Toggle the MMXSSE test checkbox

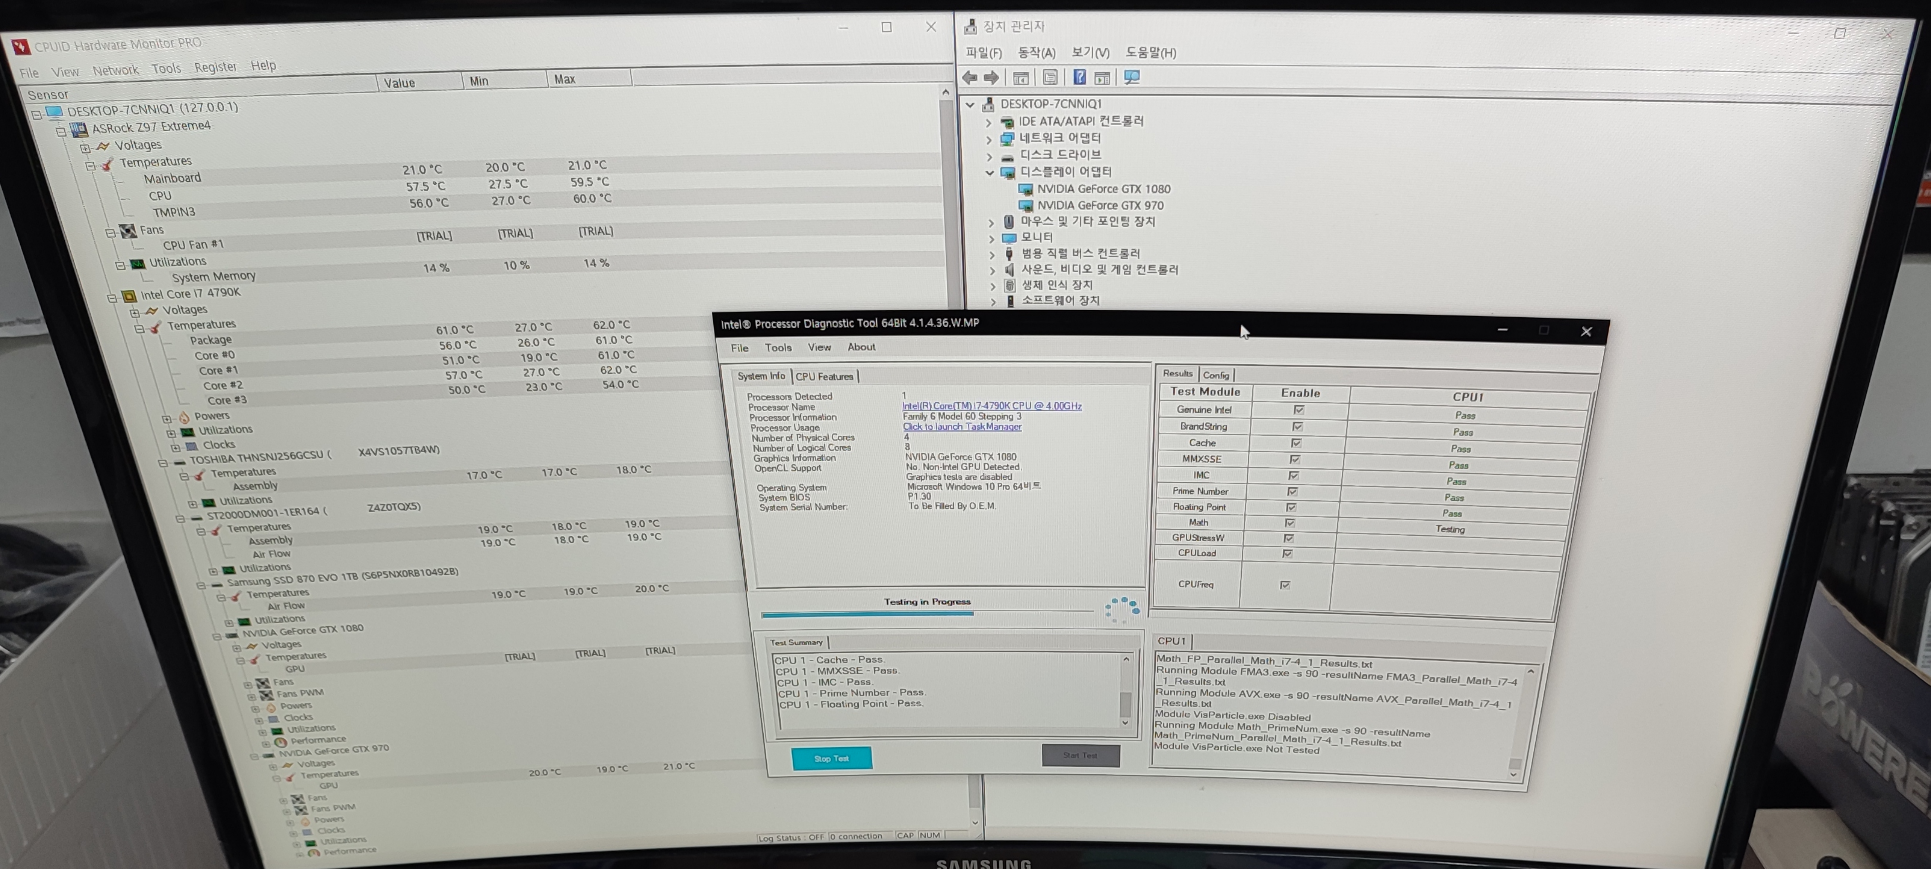tap(1295, 459)
